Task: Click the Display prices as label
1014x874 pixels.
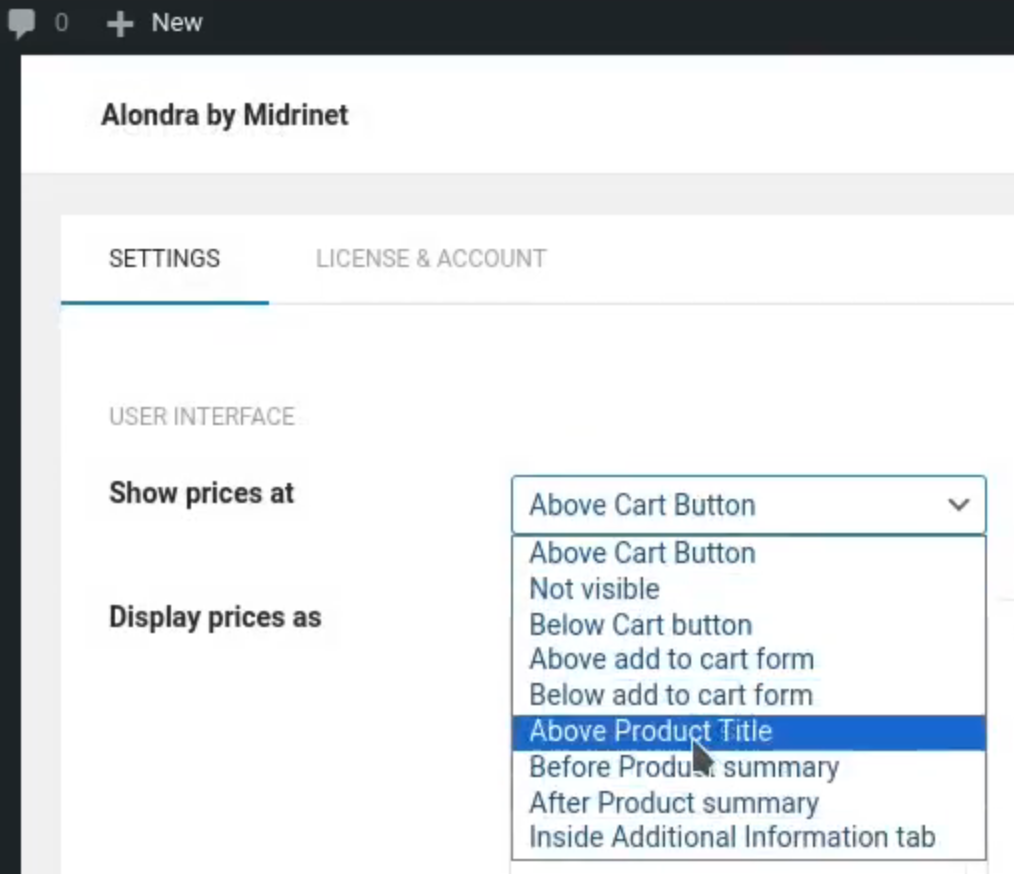Action: [215, 617]
